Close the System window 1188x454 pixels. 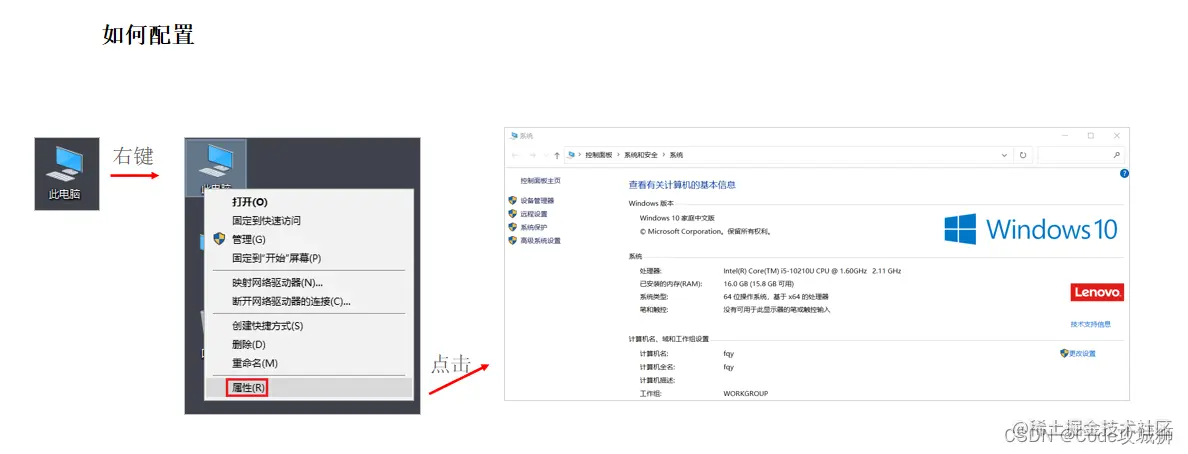pos(1117,136)
